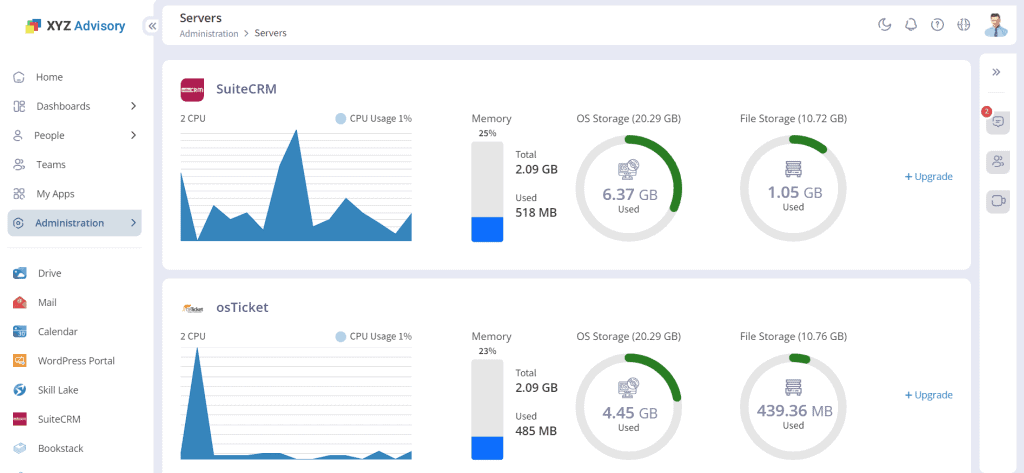
Task: Open the contacts icon in right panel
Action: click(x=997, y=161)
